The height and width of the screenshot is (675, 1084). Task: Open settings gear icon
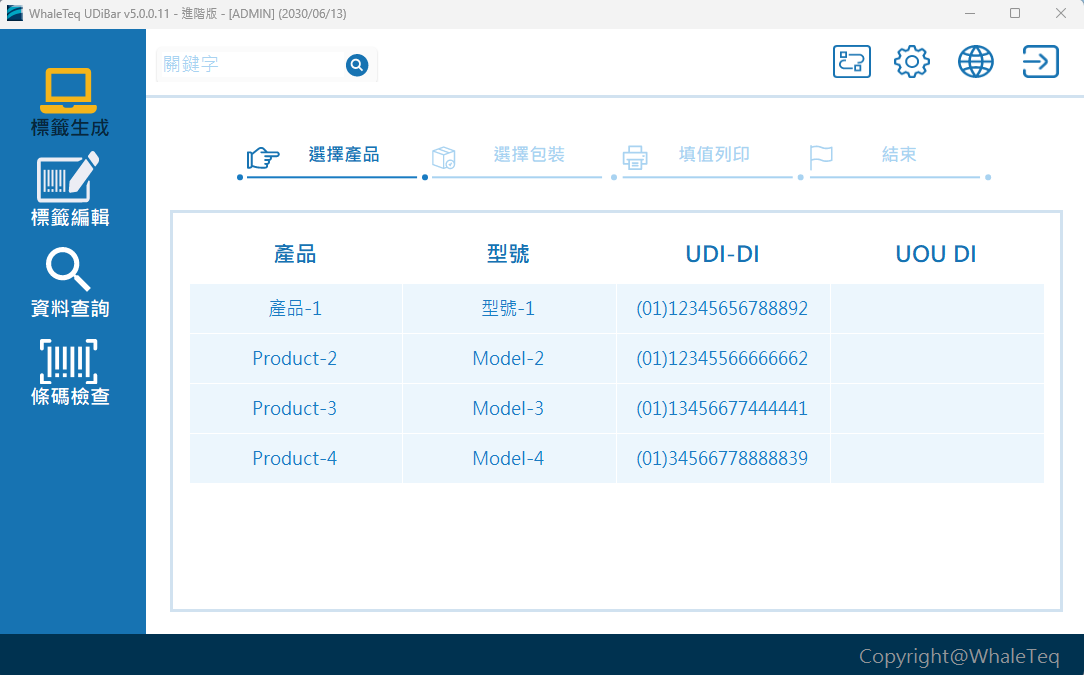[x=912, y=62]
